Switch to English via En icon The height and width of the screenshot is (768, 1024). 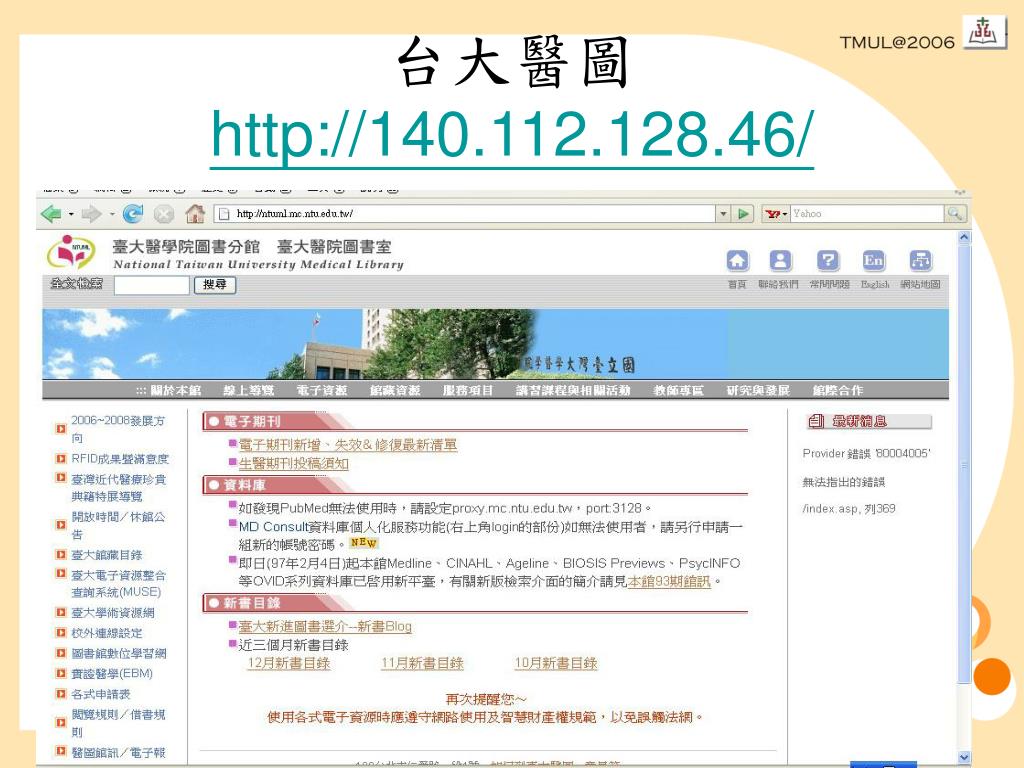click(873, 261)
